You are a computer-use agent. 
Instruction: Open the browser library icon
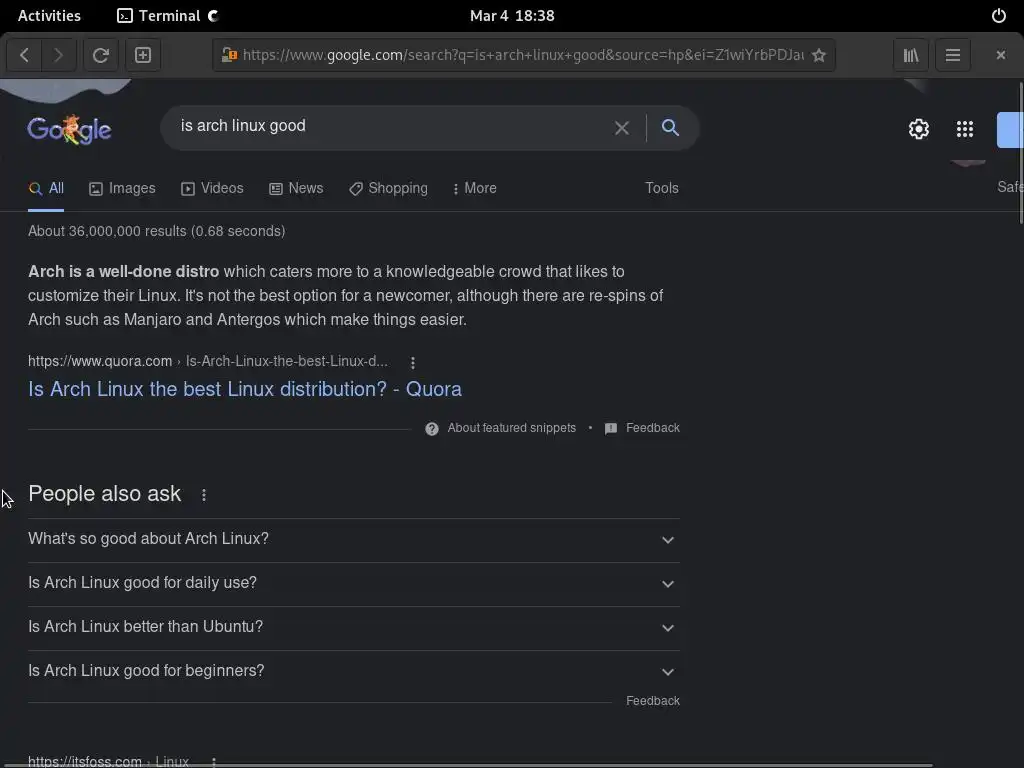pyautogui.click(x=910, y=55)
